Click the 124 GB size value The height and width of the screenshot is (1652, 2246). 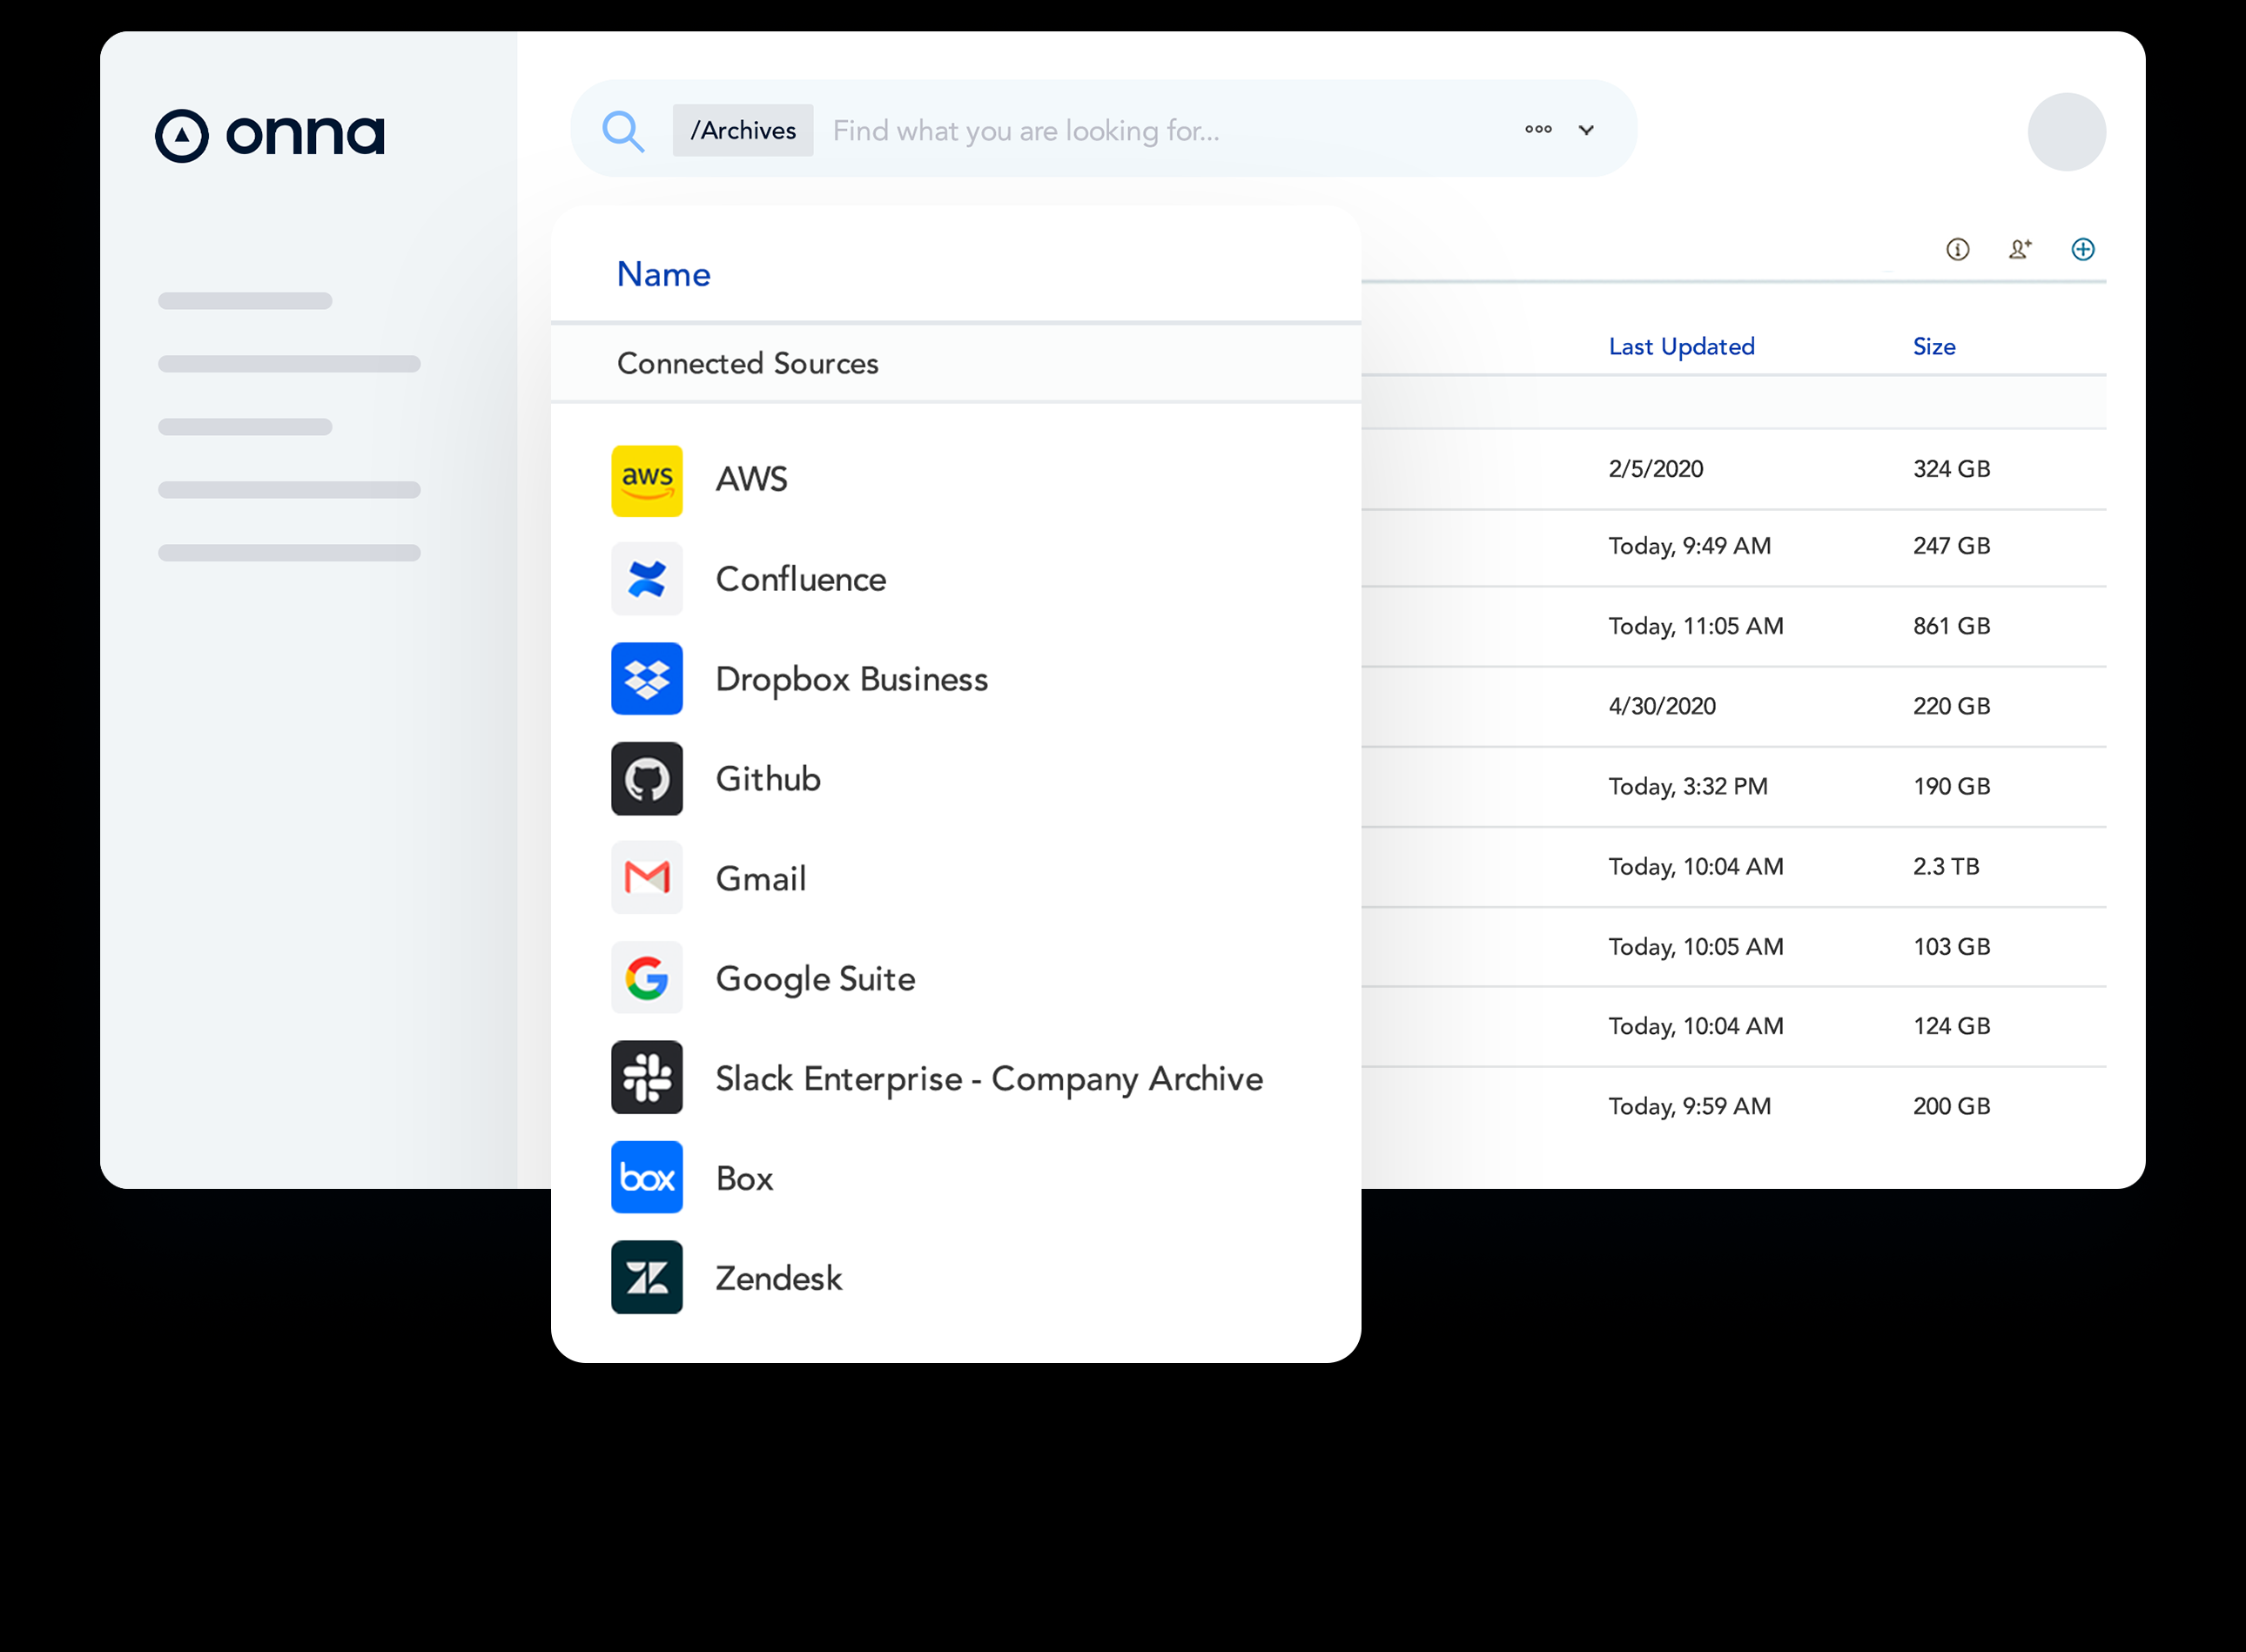coord(1952,1026)
